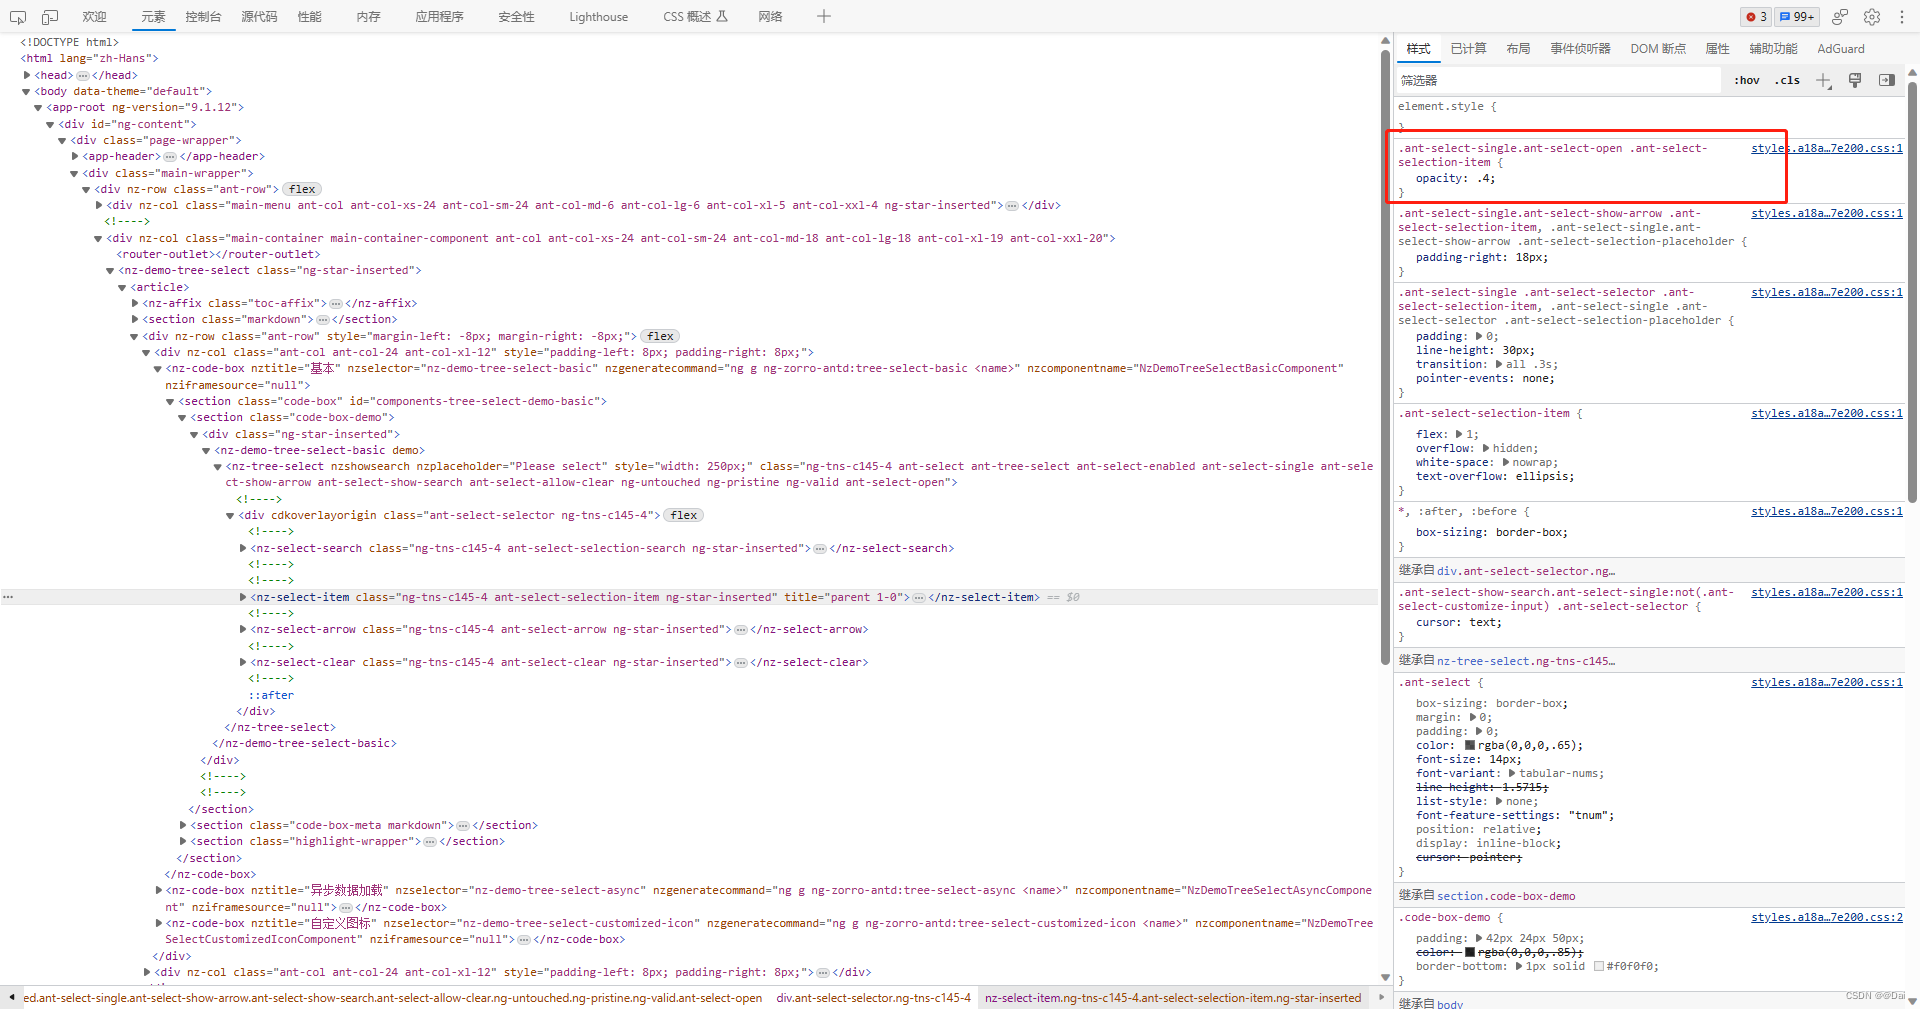Open stylesheet link for opacity .4 rule

pos(1826,148)
